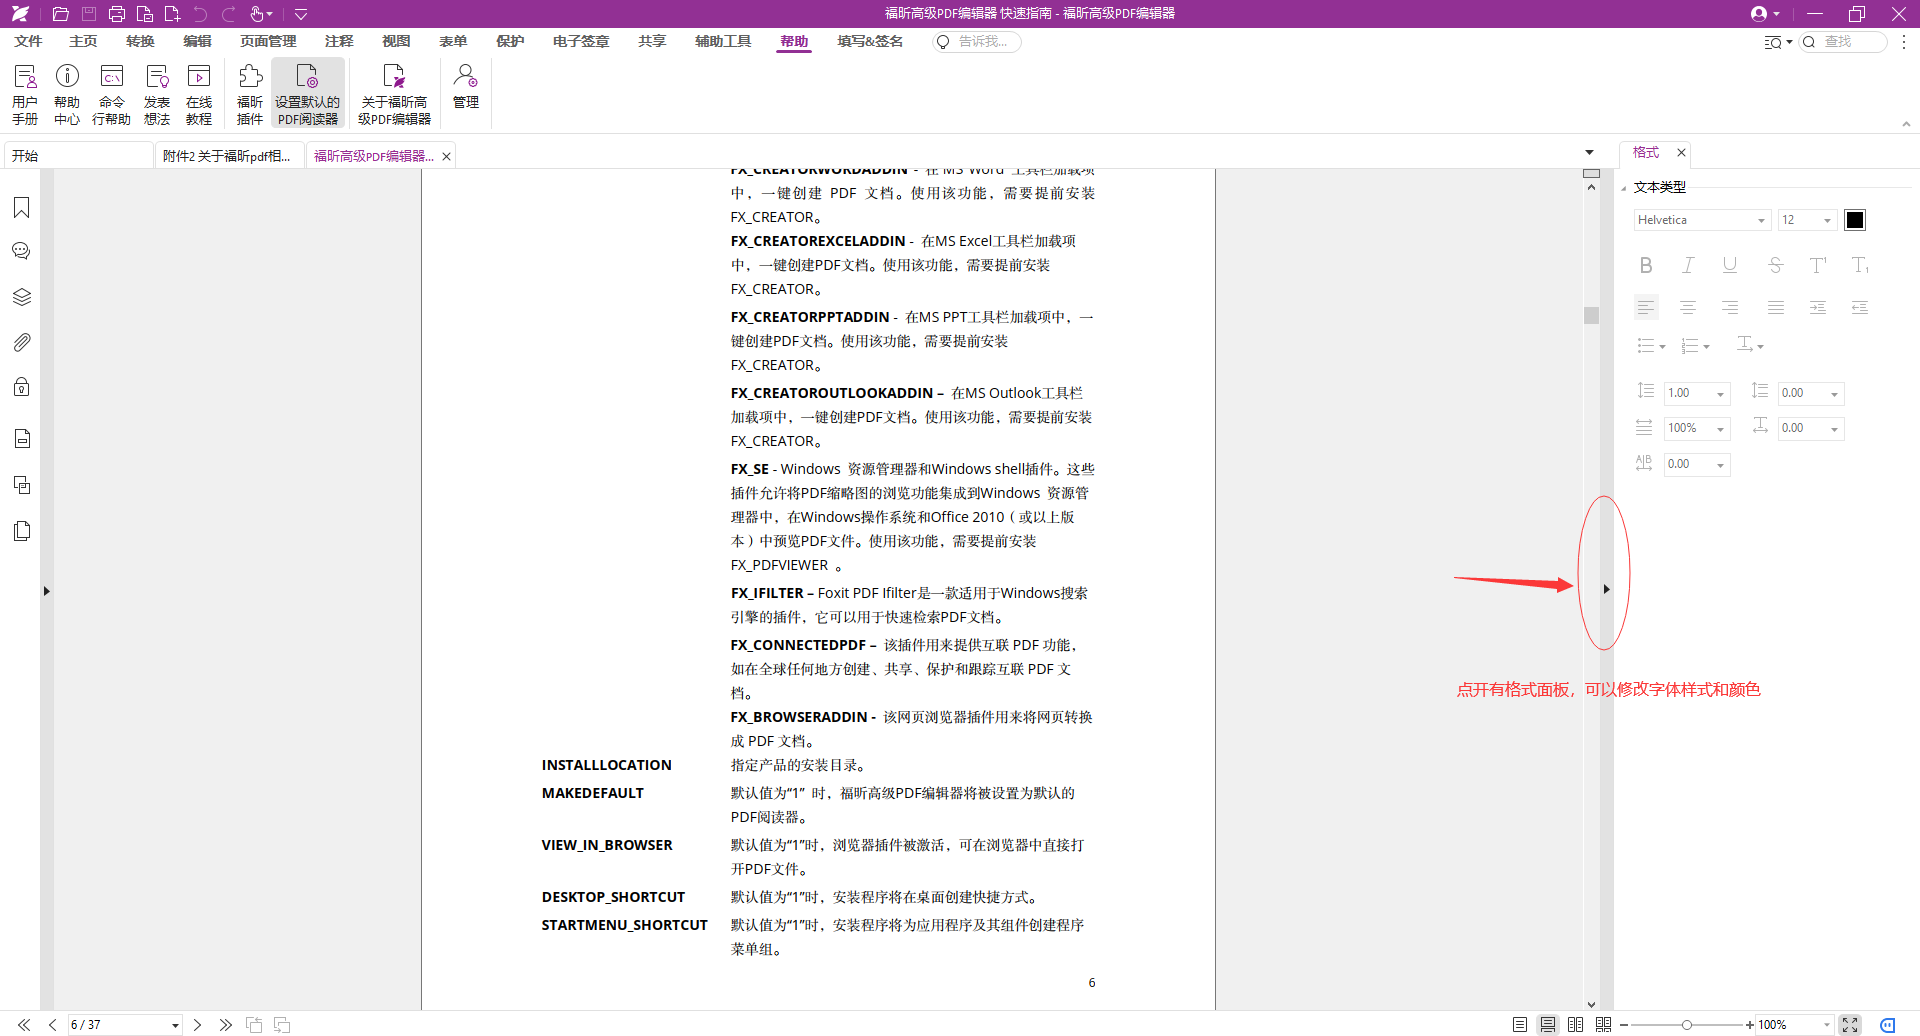Click 关于福昕高级PDF编辑器 button
The width and height of the screenshot is (1920, 1036).
pyautogui.click(x=394, y=94)
